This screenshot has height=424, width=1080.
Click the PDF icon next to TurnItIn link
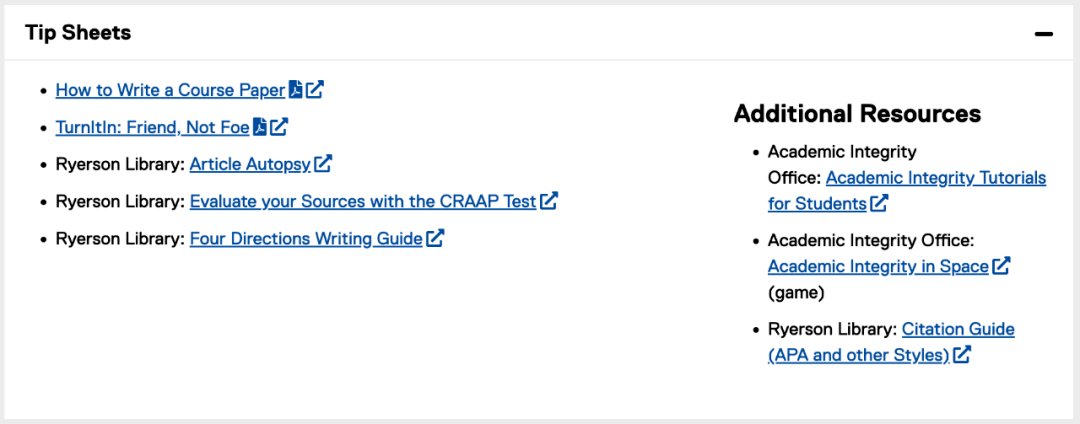point(260,127)
